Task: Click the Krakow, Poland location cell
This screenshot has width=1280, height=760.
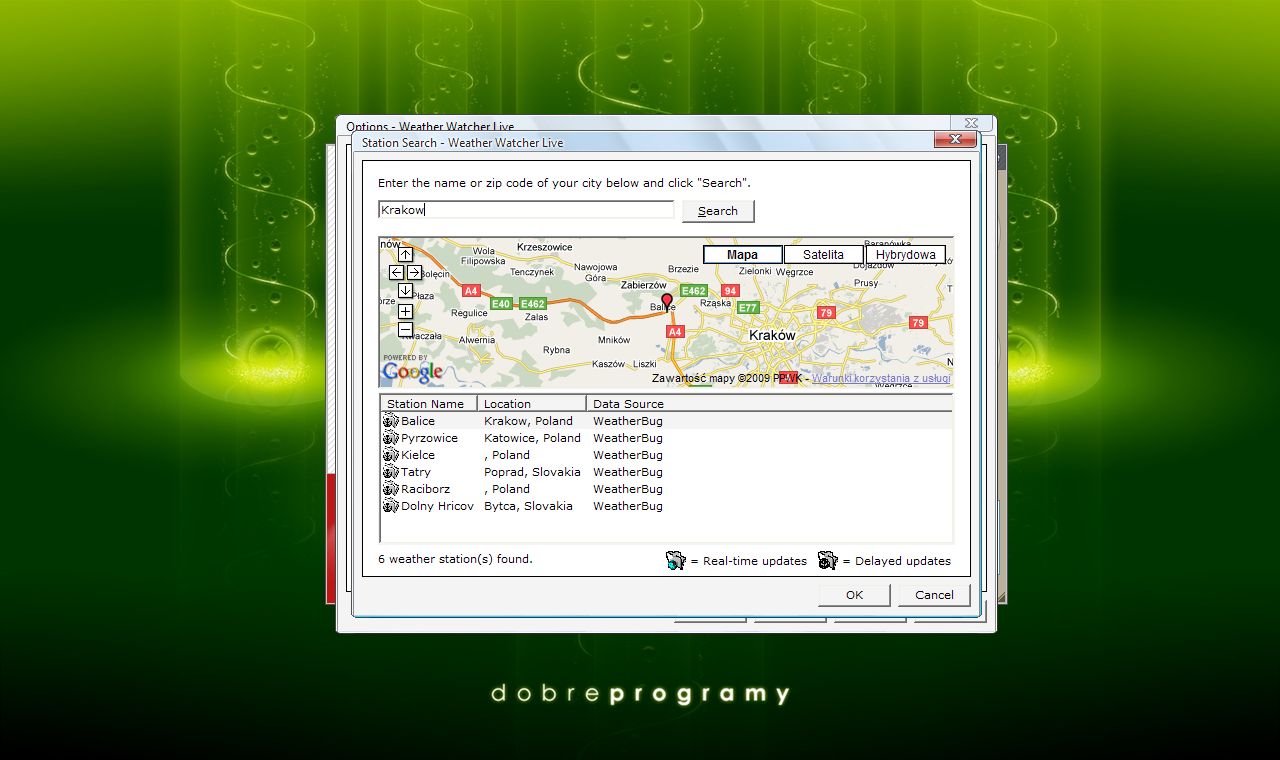Action: pos(529,421)
